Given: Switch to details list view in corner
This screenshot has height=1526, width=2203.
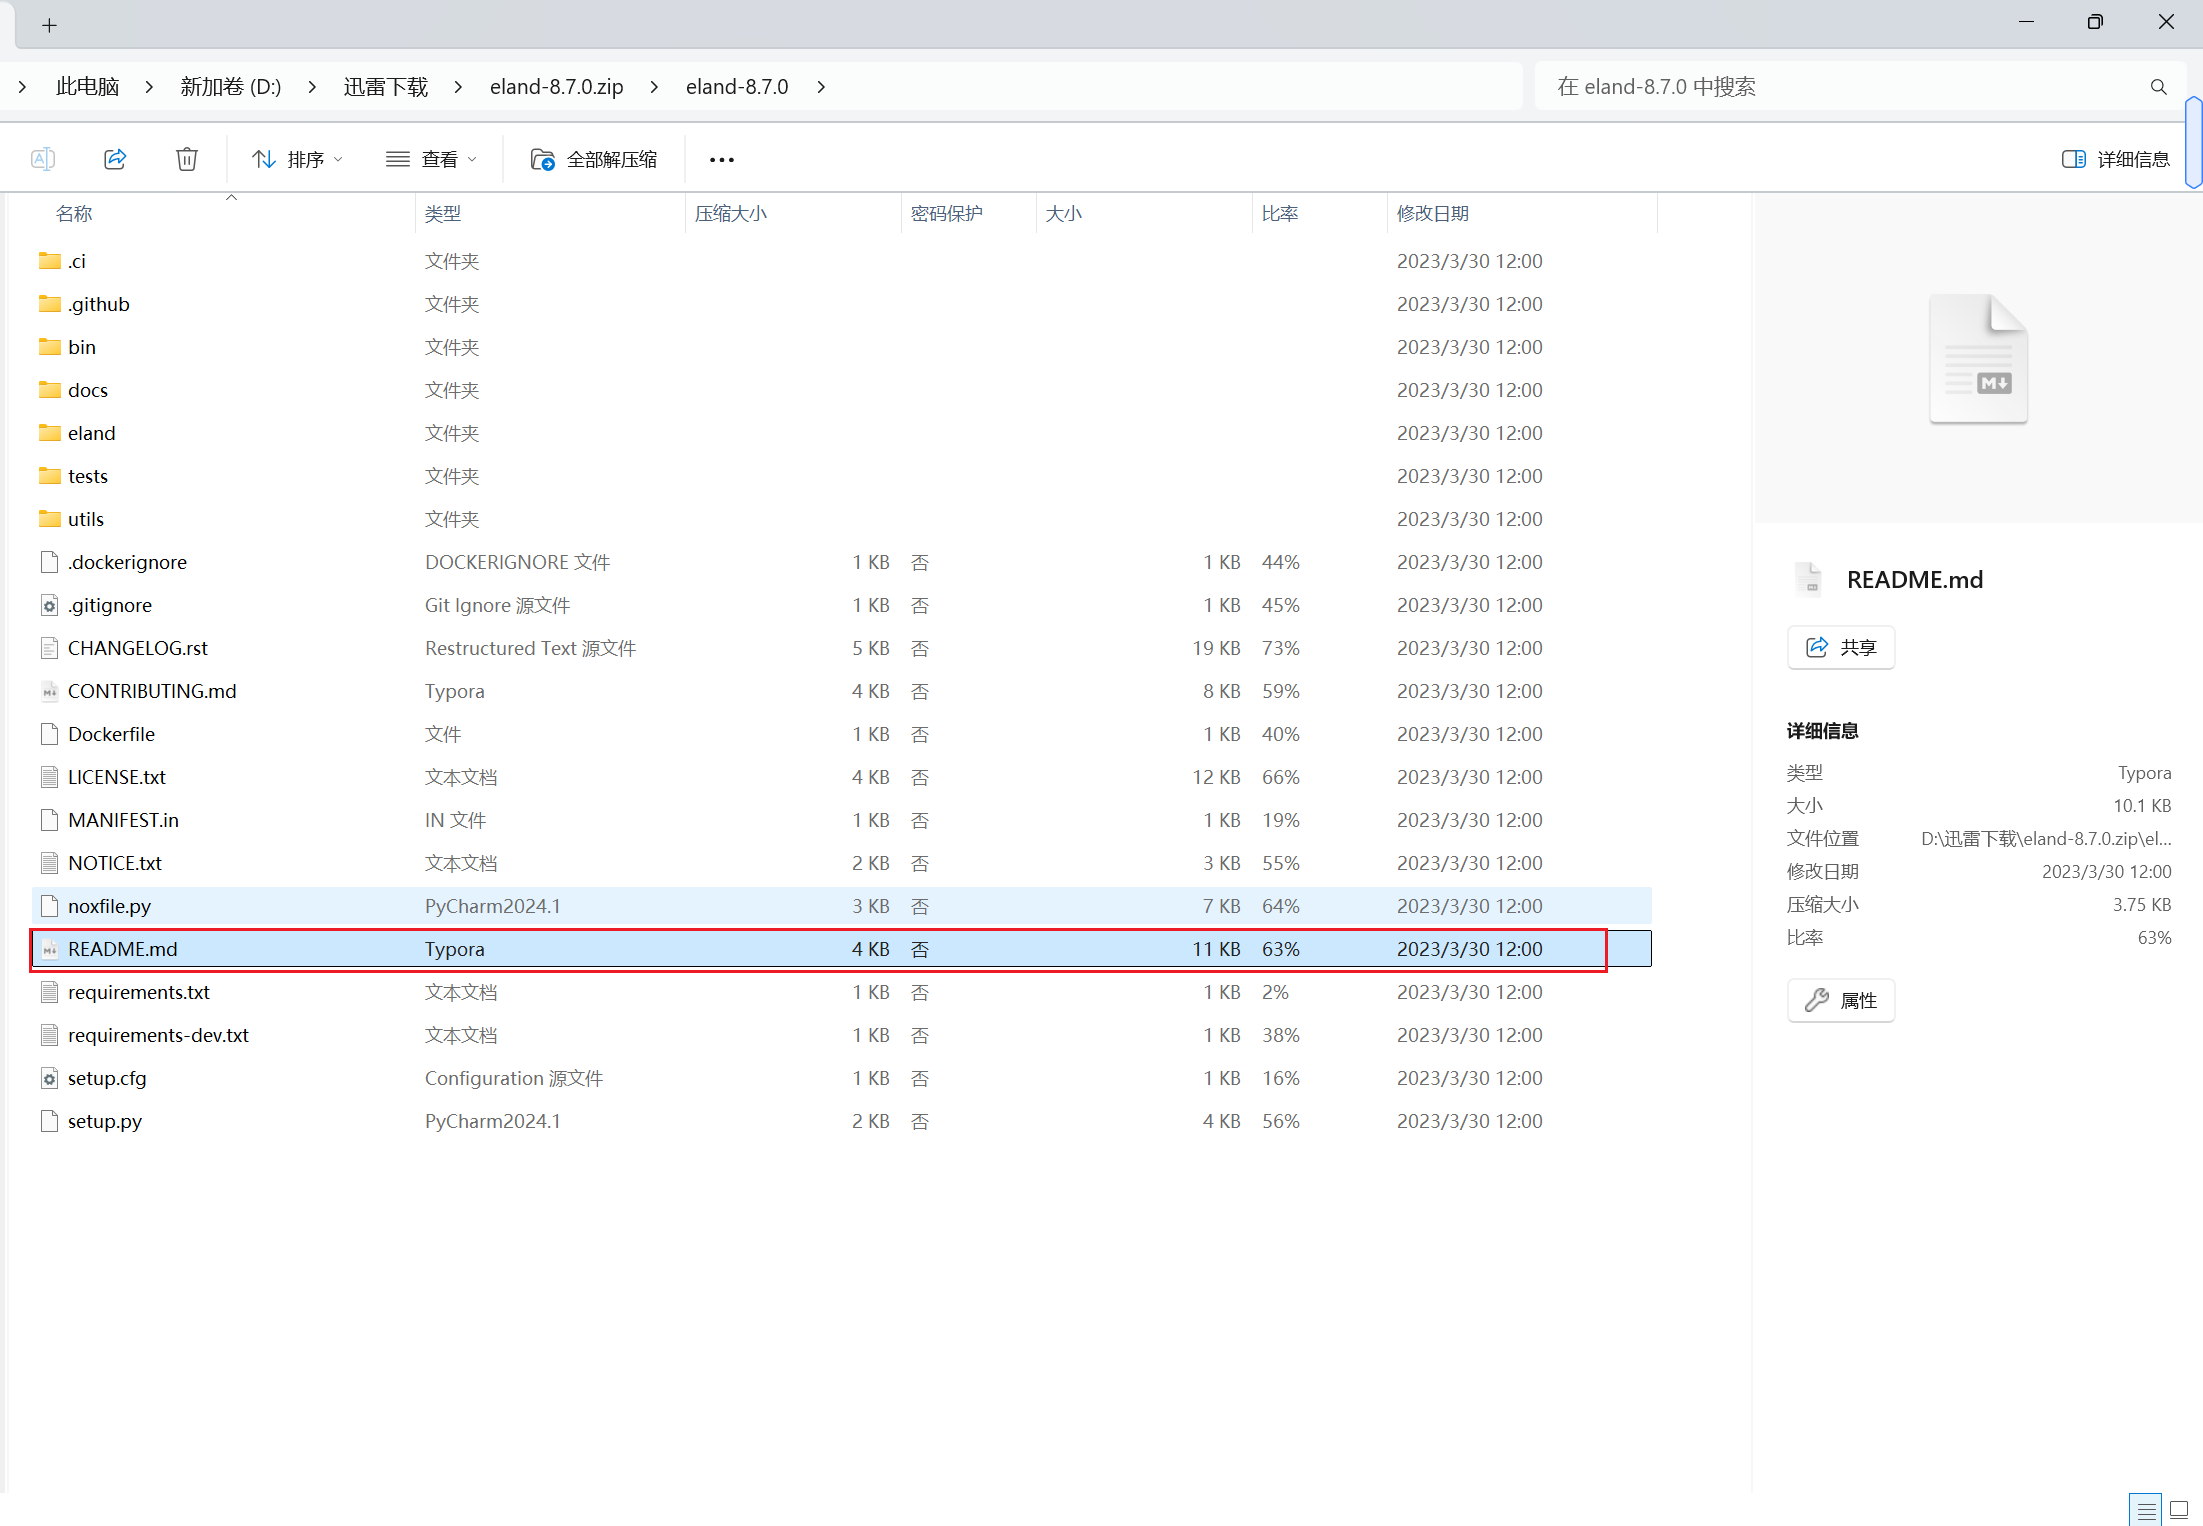Looking at the screenshot, I should point(2146,1509).
